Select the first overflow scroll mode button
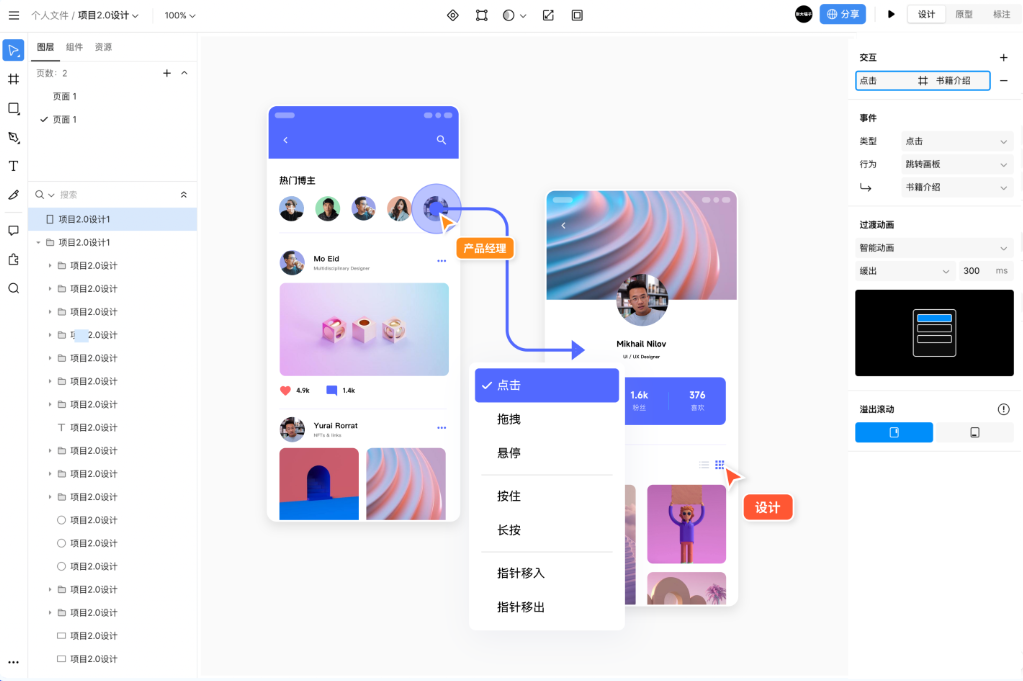 tap(894, 432)
